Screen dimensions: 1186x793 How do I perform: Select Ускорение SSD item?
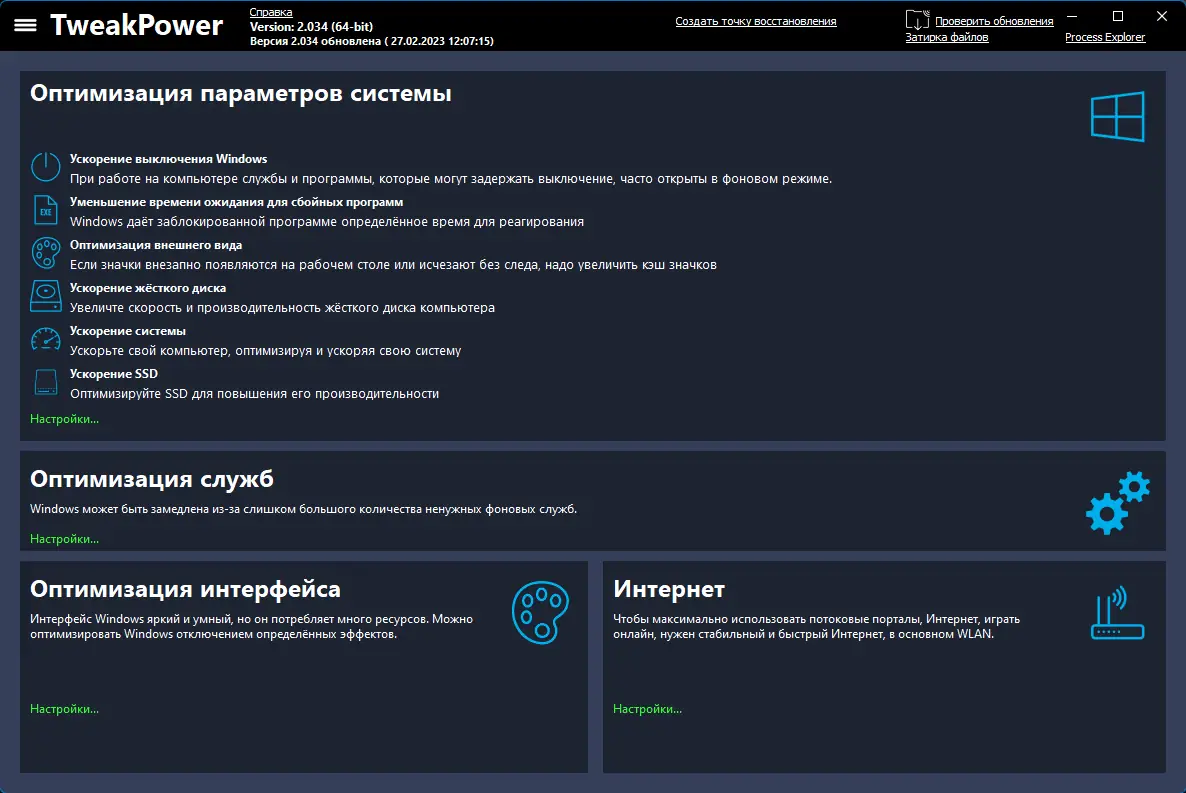tap(114, 374)
